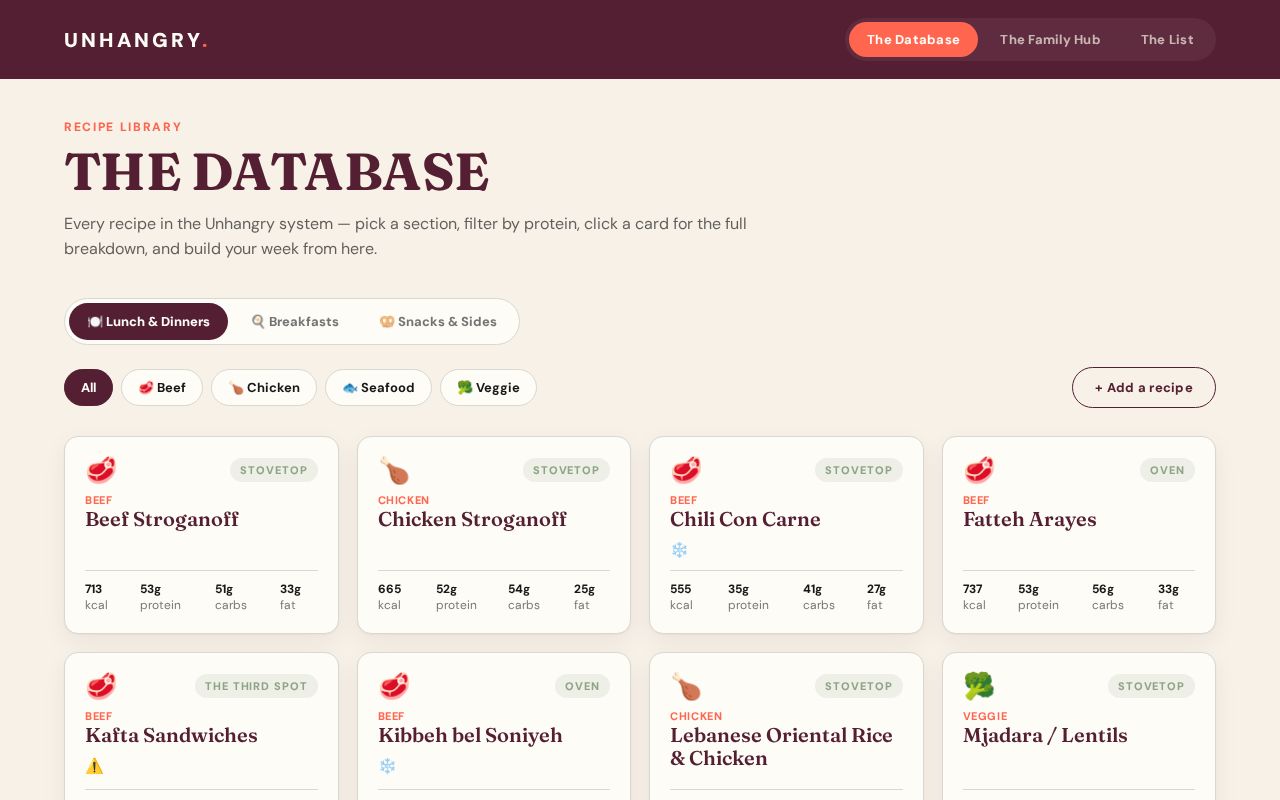
Task: Switch to The Family Hub tab
Action: point(1050,40)
